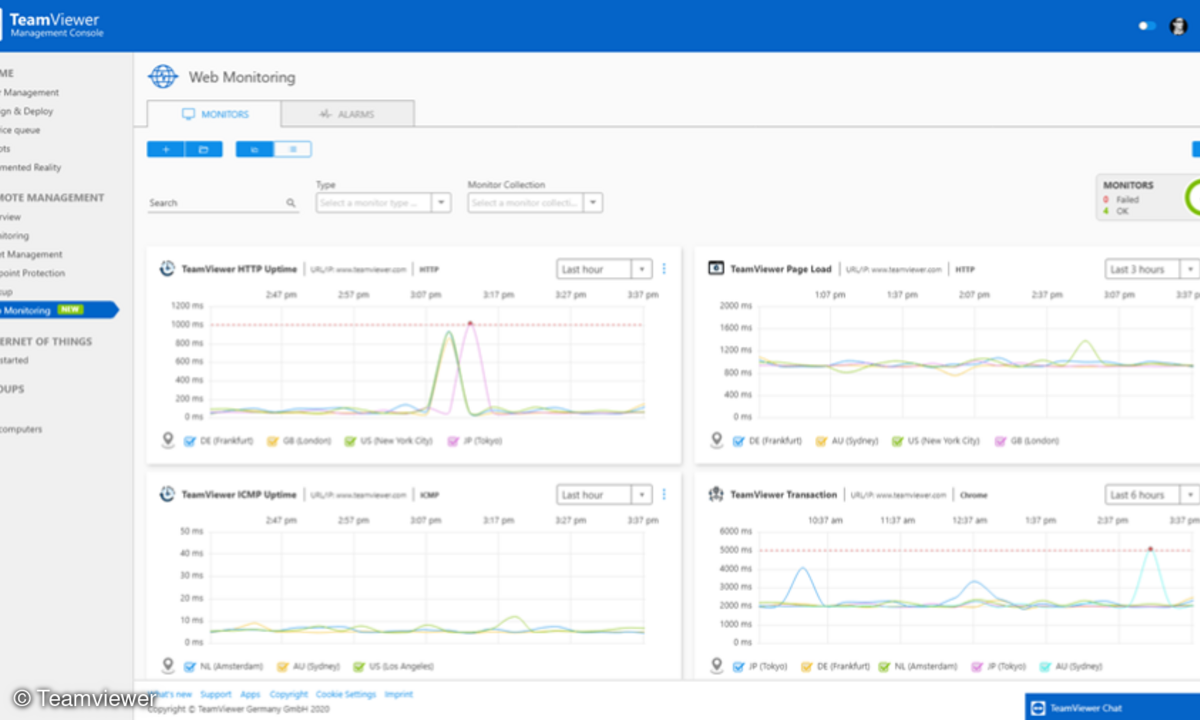The height and width of the screenshot is (720, 1200).
Task: Click the search magnifier icon
Action: pos(291,203)
